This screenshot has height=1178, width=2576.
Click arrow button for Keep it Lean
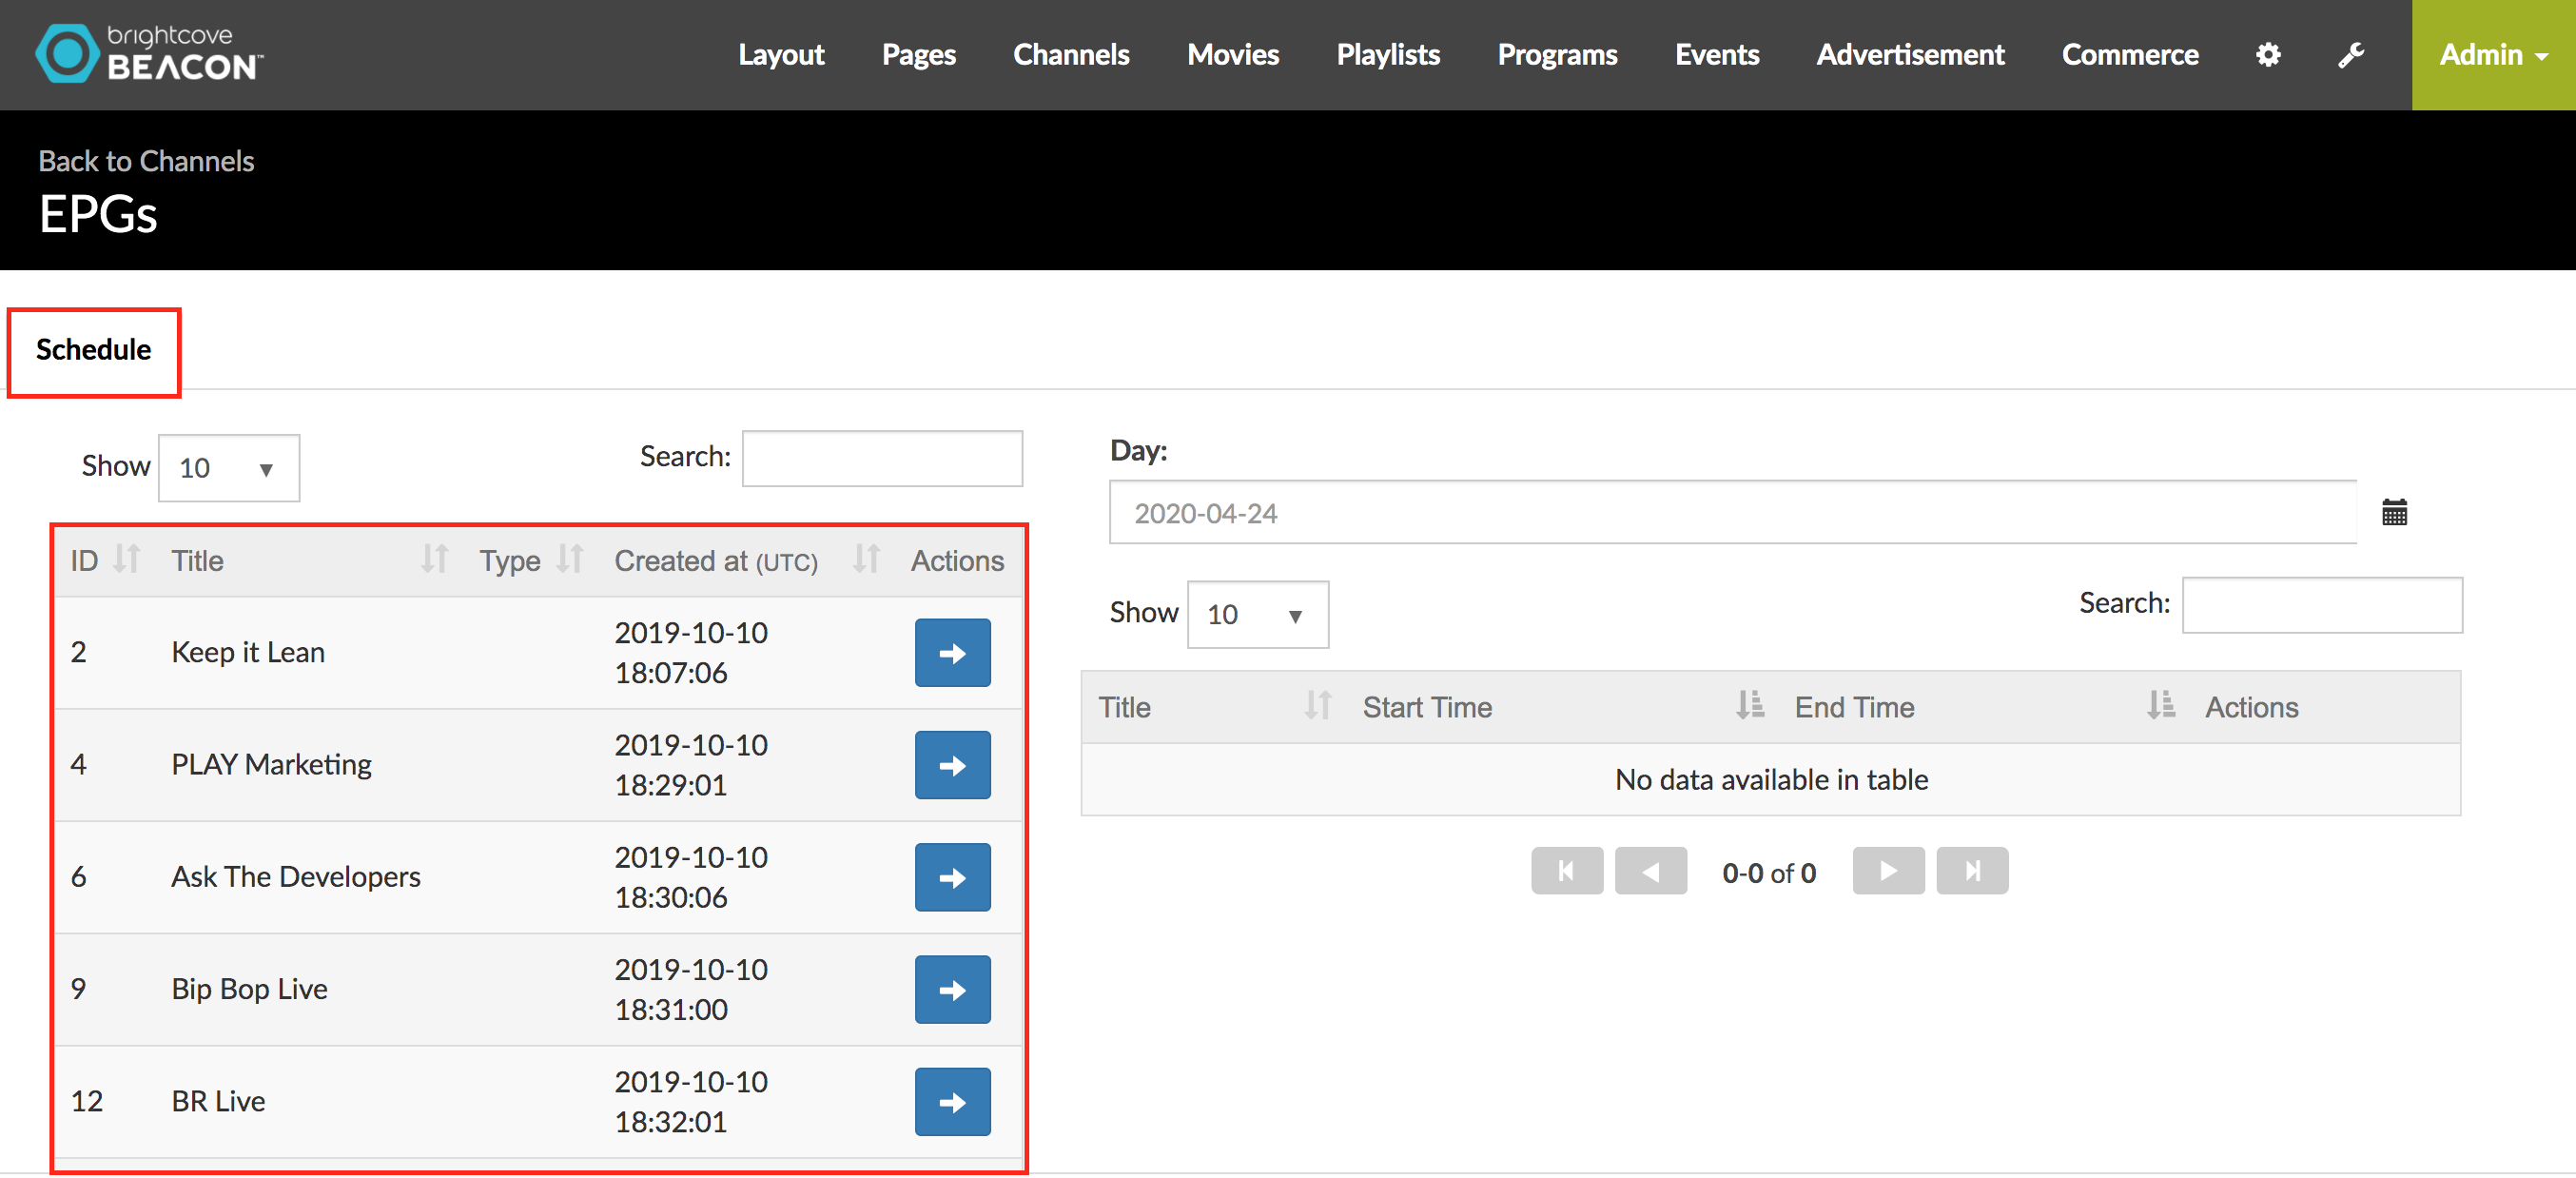952,652
